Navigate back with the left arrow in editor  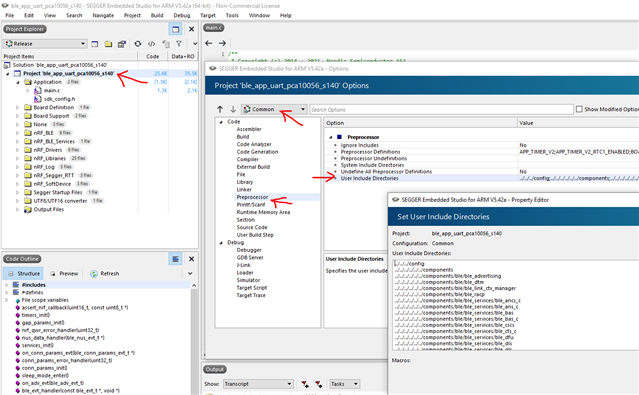click(209, 43)
